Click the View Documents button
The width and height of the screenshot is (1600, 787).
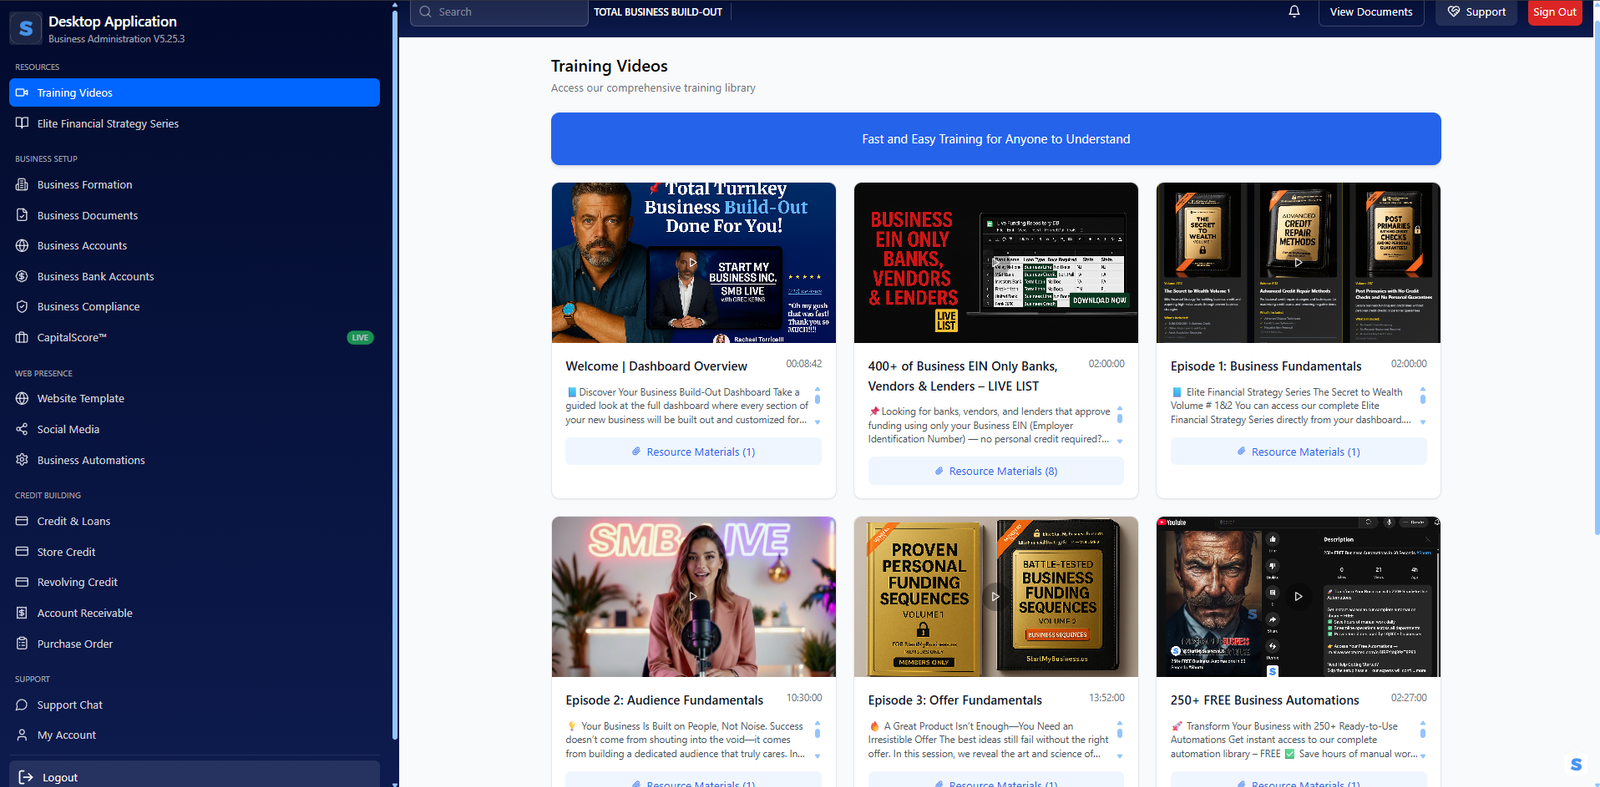click(1370, 12)
